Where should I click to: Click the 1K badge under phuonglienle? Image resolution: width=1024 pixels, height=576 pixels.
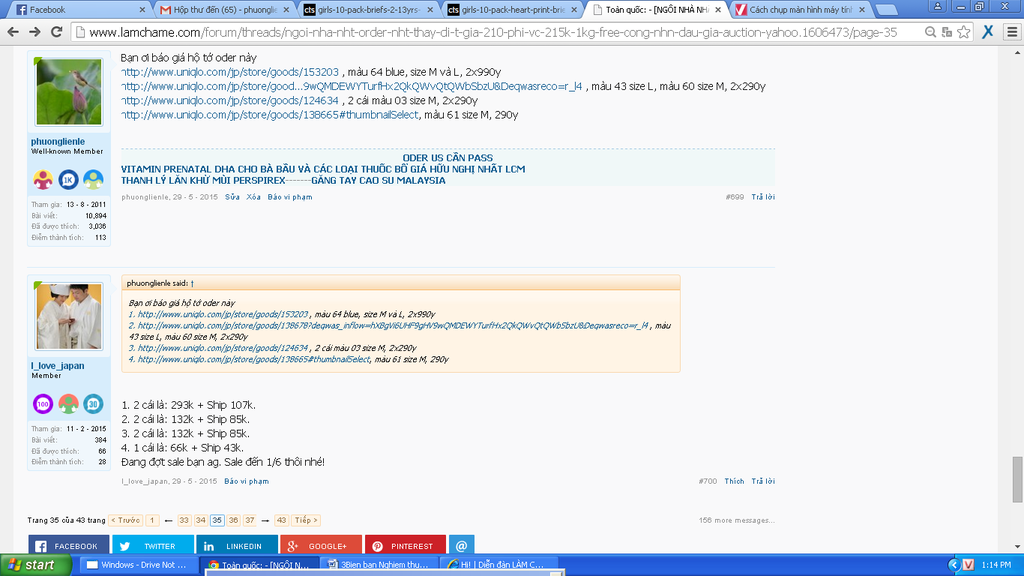pyautogui.click(x=68, y=180)
